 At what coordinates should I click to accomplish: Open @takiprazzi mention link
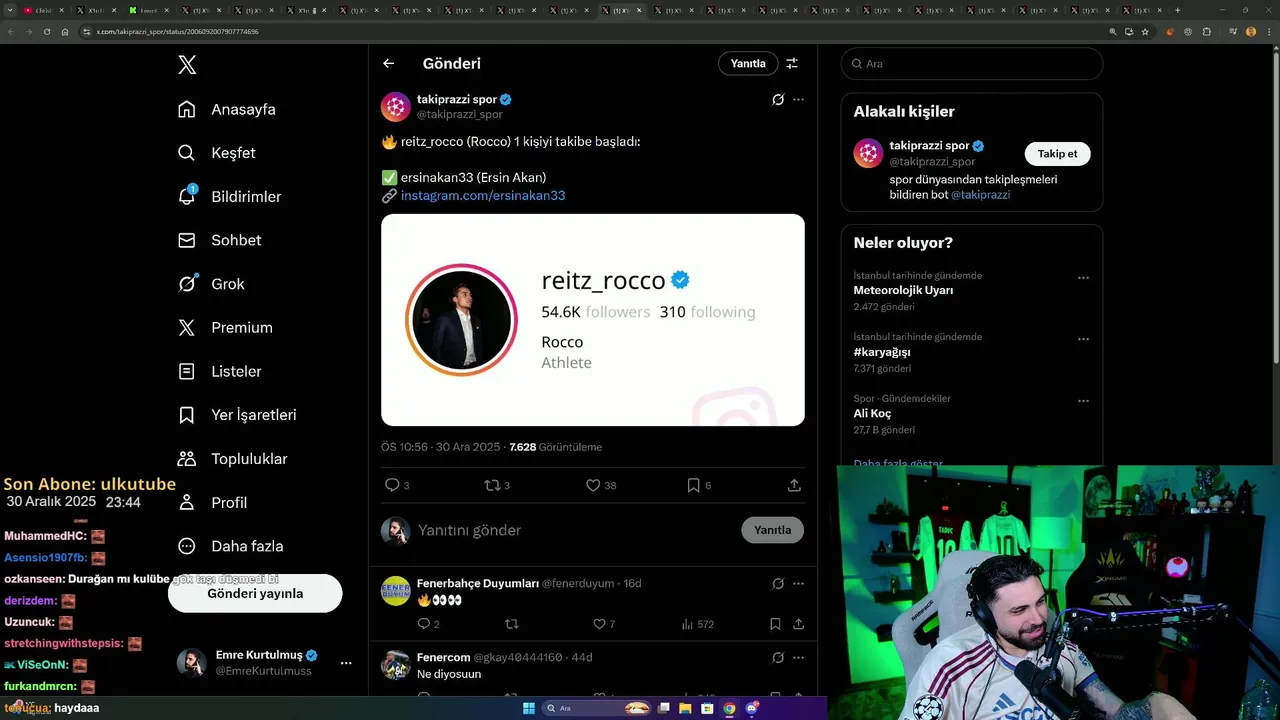click(x=980, y=195)
